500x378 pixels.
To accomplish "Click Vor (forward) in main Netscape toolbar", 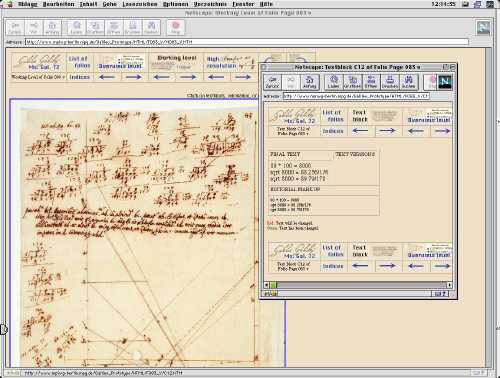I will [x=33, y=28].
